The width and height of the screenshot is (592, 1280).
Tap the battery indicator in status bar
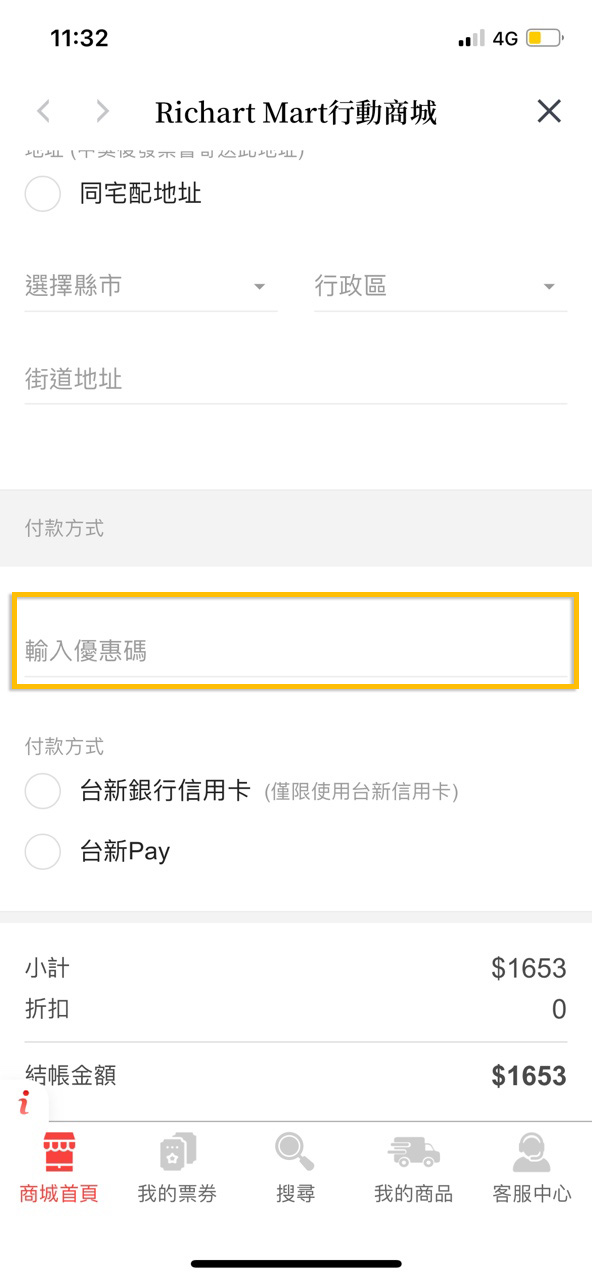point(545,39)
